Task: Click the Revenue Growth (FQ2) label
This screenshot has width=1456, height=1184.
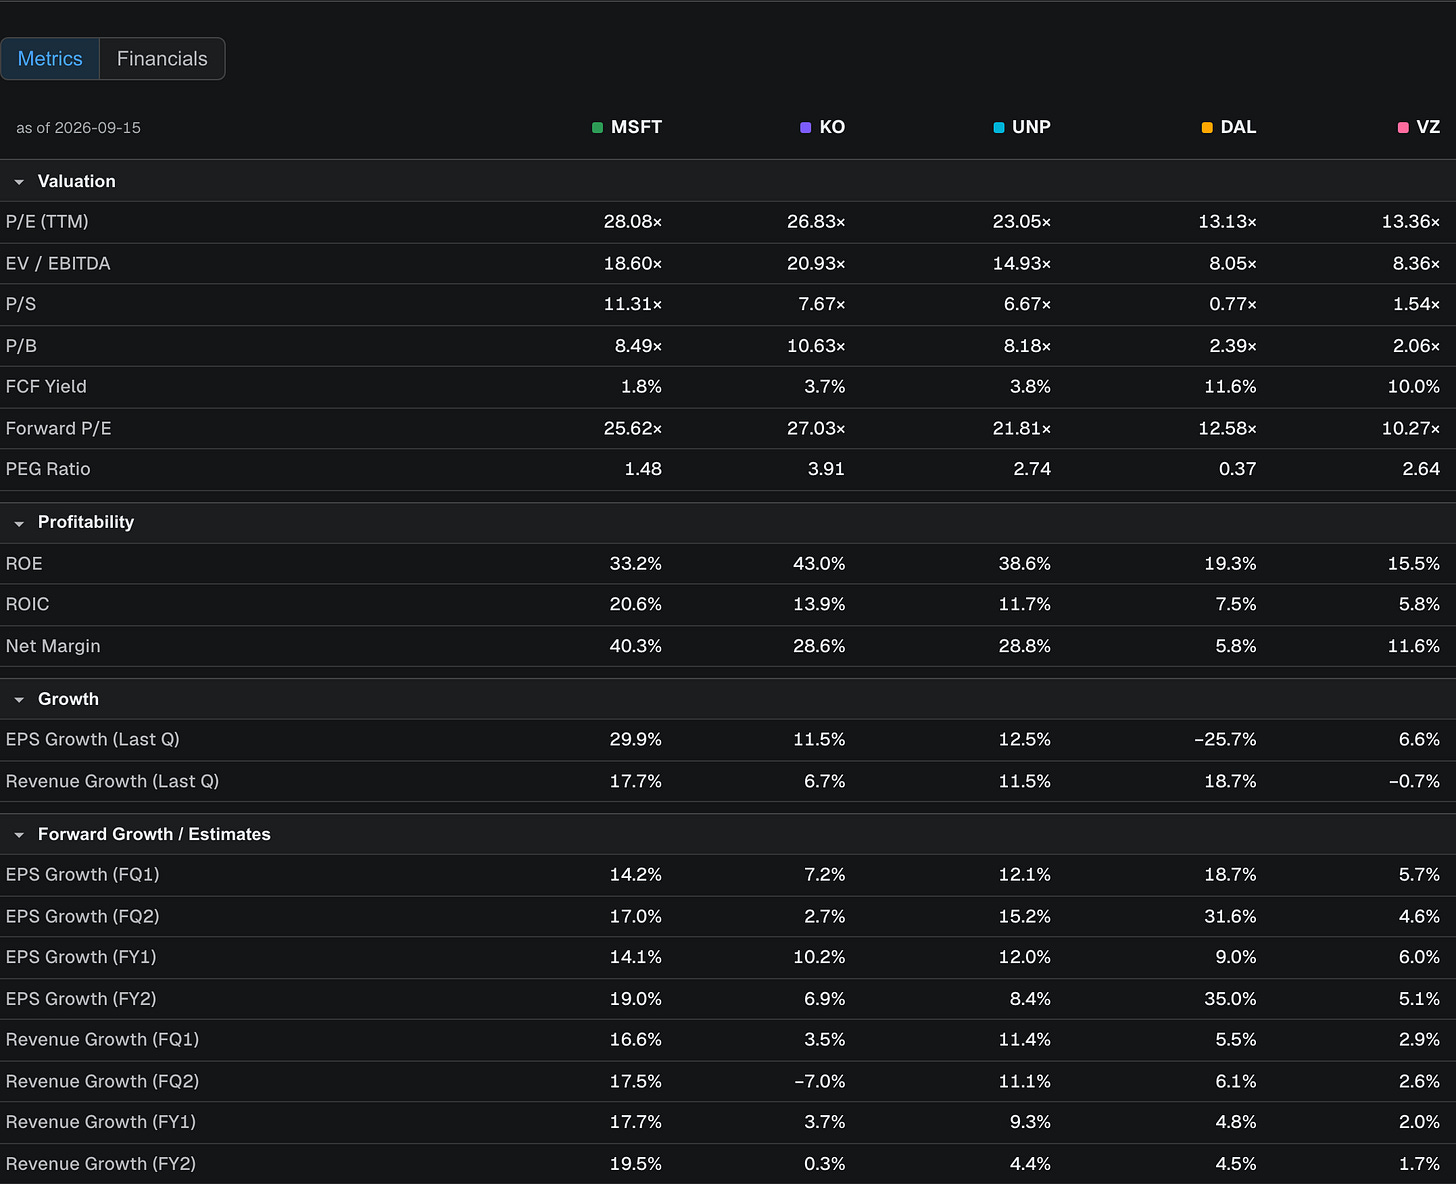Action: (102, 1082)
